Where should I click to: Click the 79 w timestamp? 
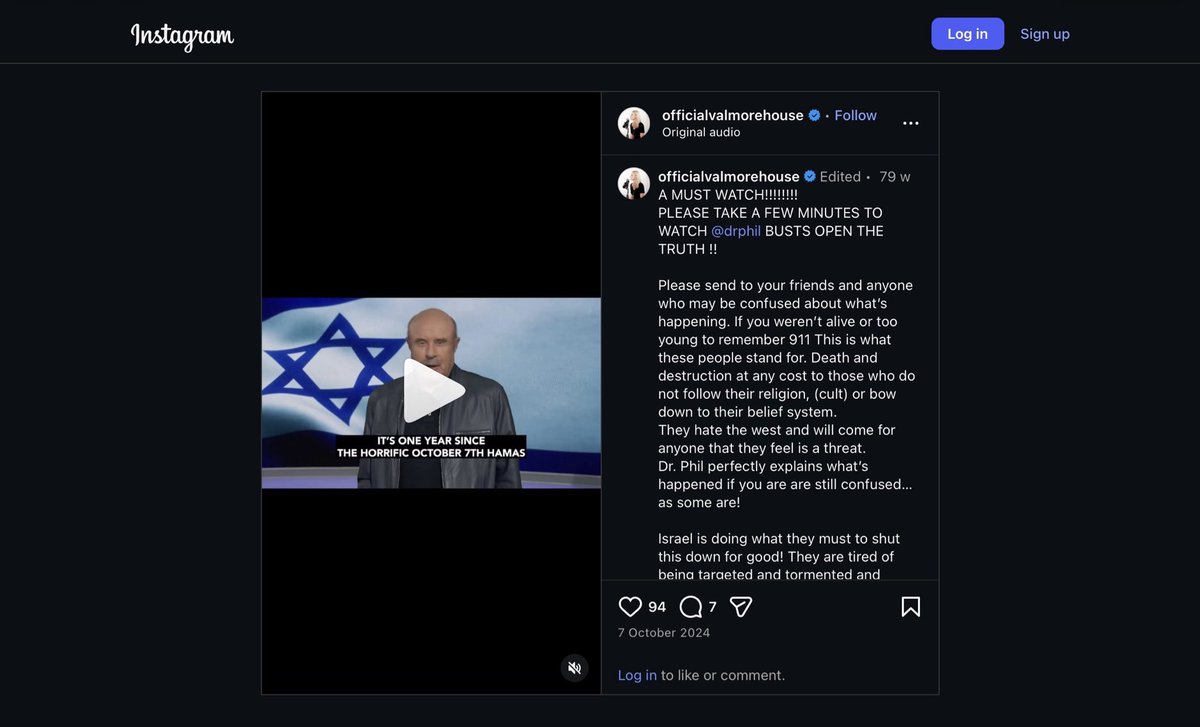895,177
